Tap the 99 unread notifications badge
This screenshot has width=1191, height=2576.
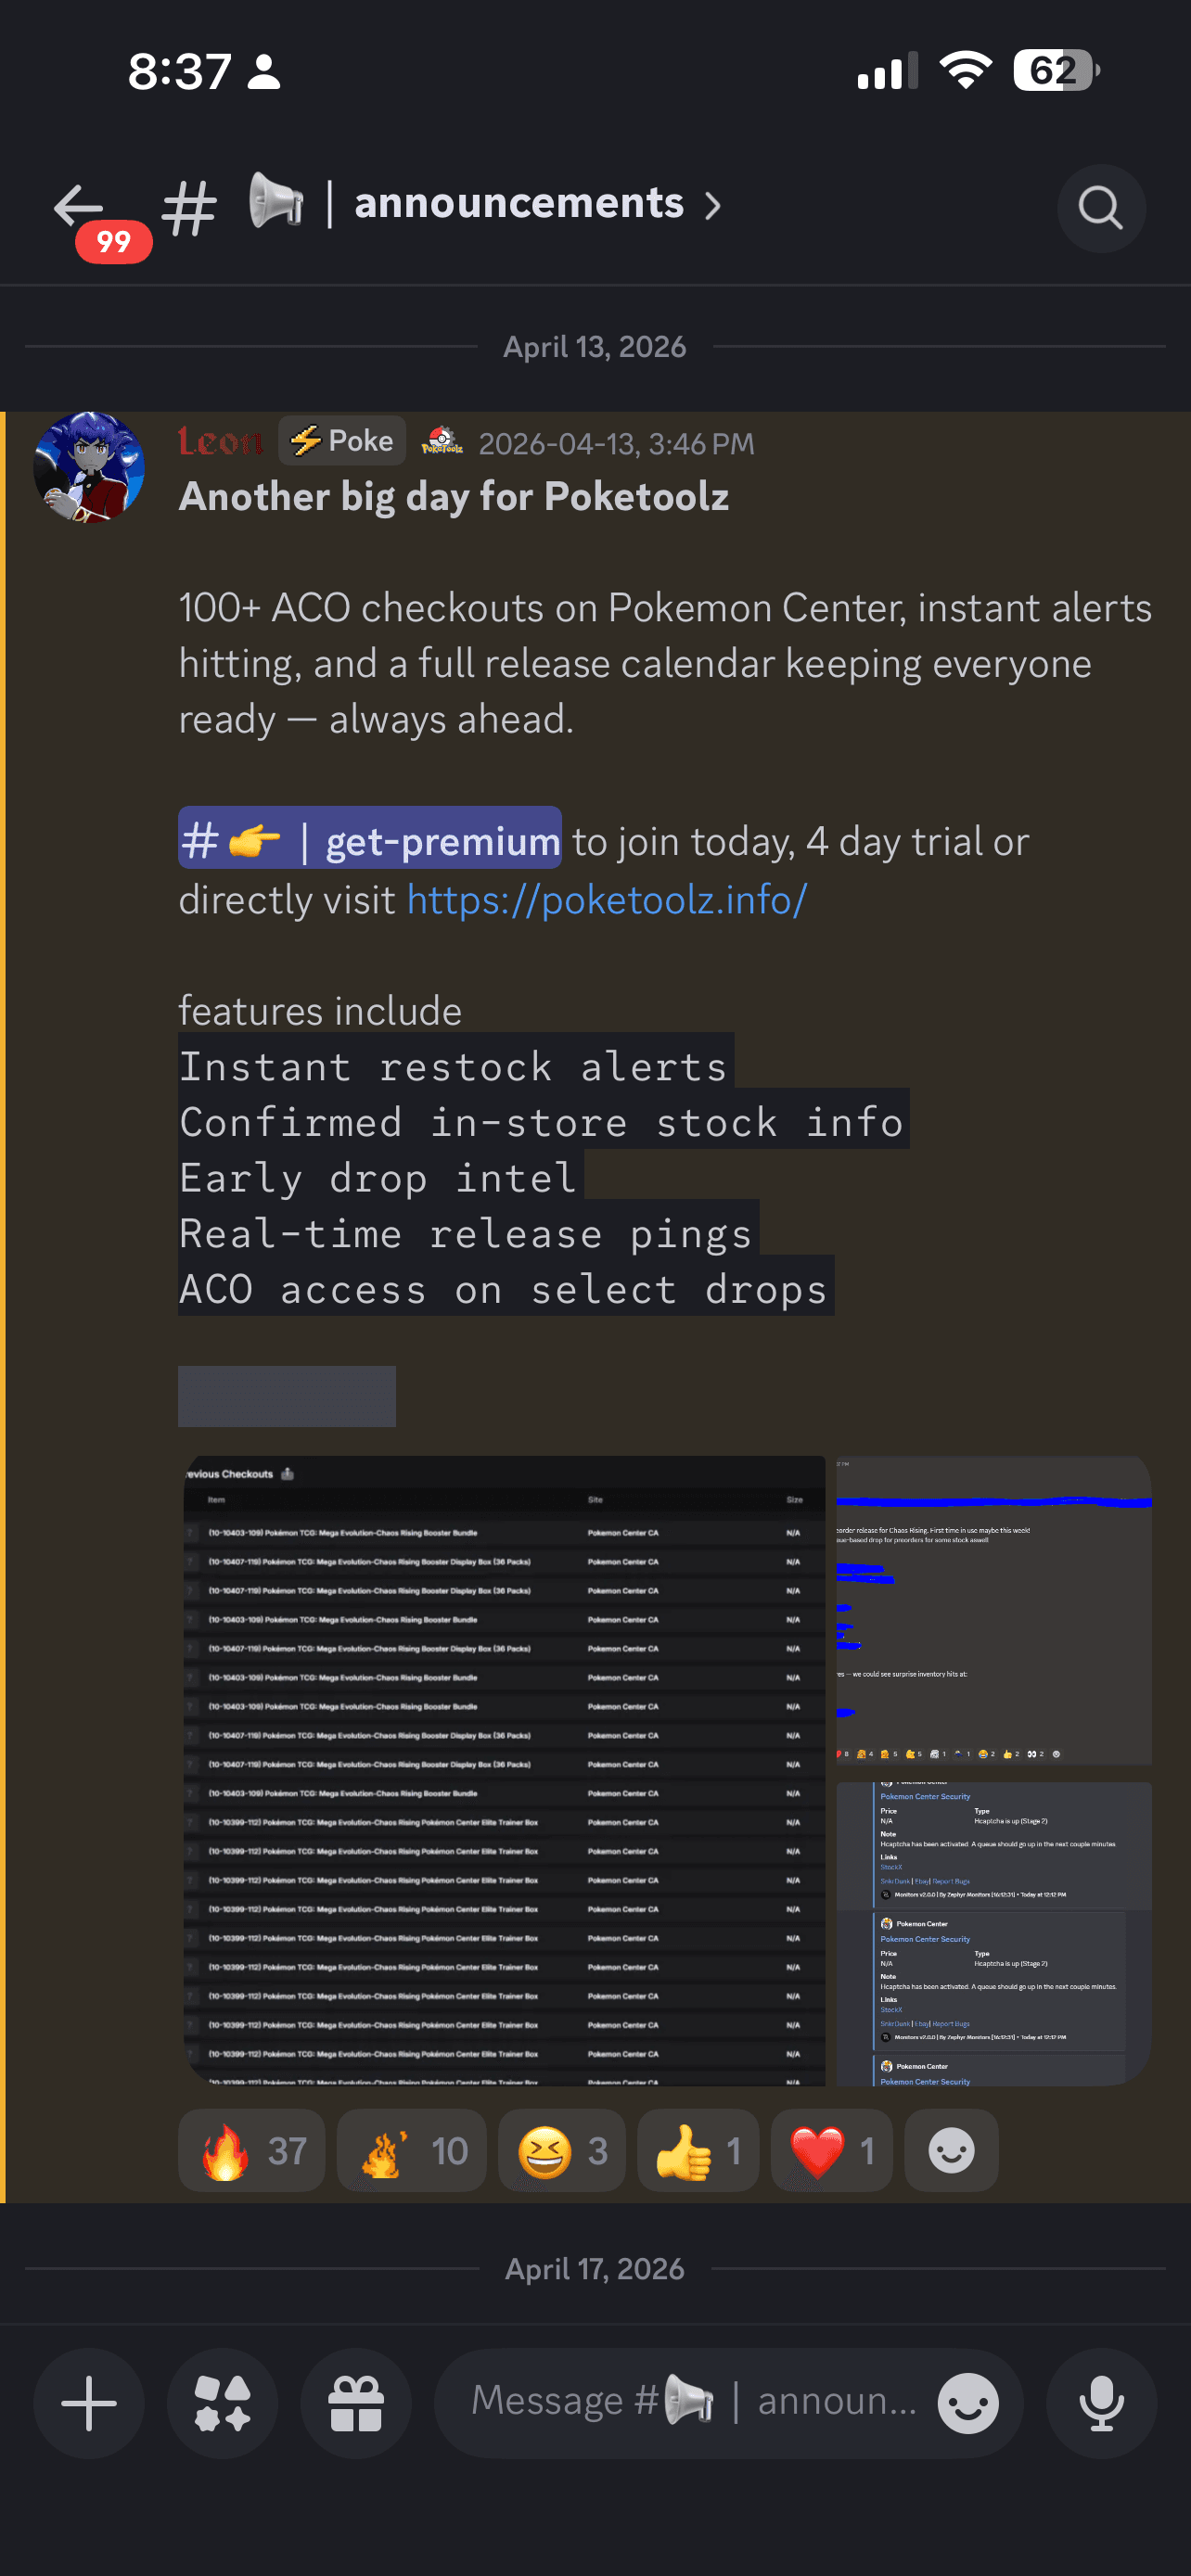point(114,241)
